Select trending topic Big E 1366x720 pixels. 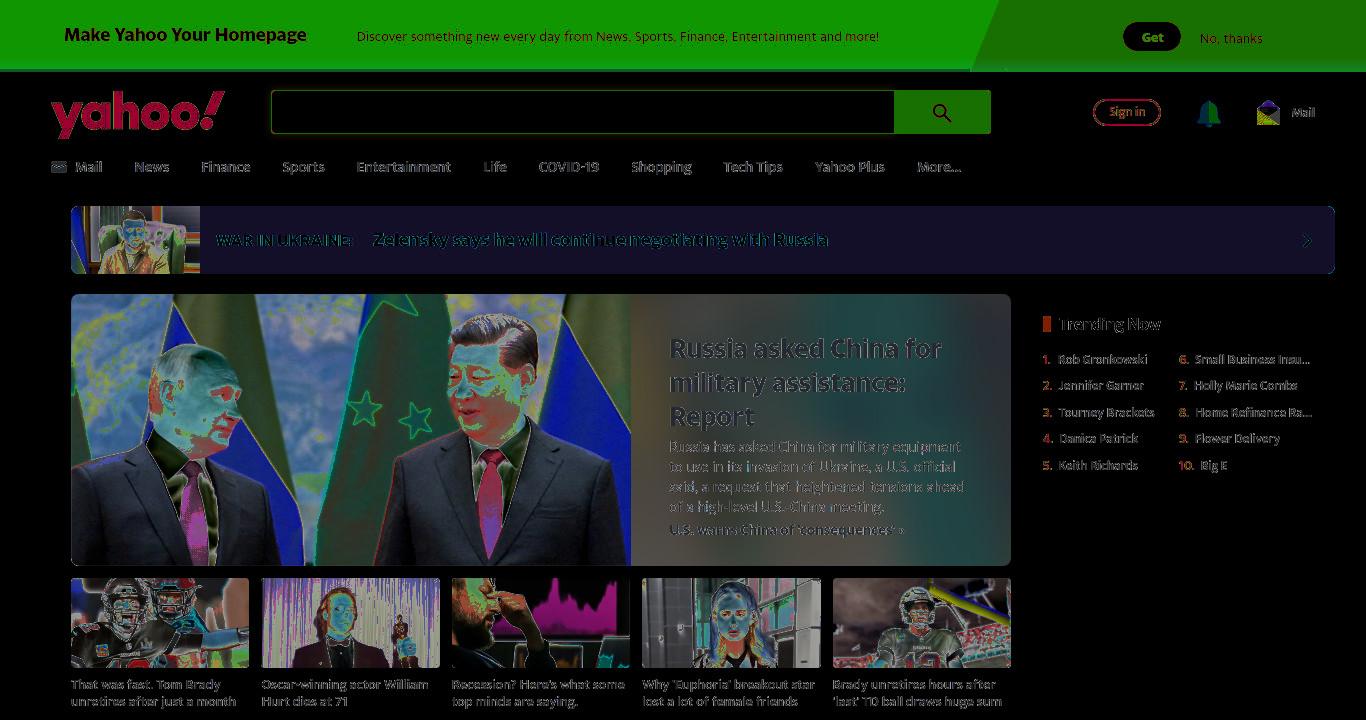[x=1214, y=465]
